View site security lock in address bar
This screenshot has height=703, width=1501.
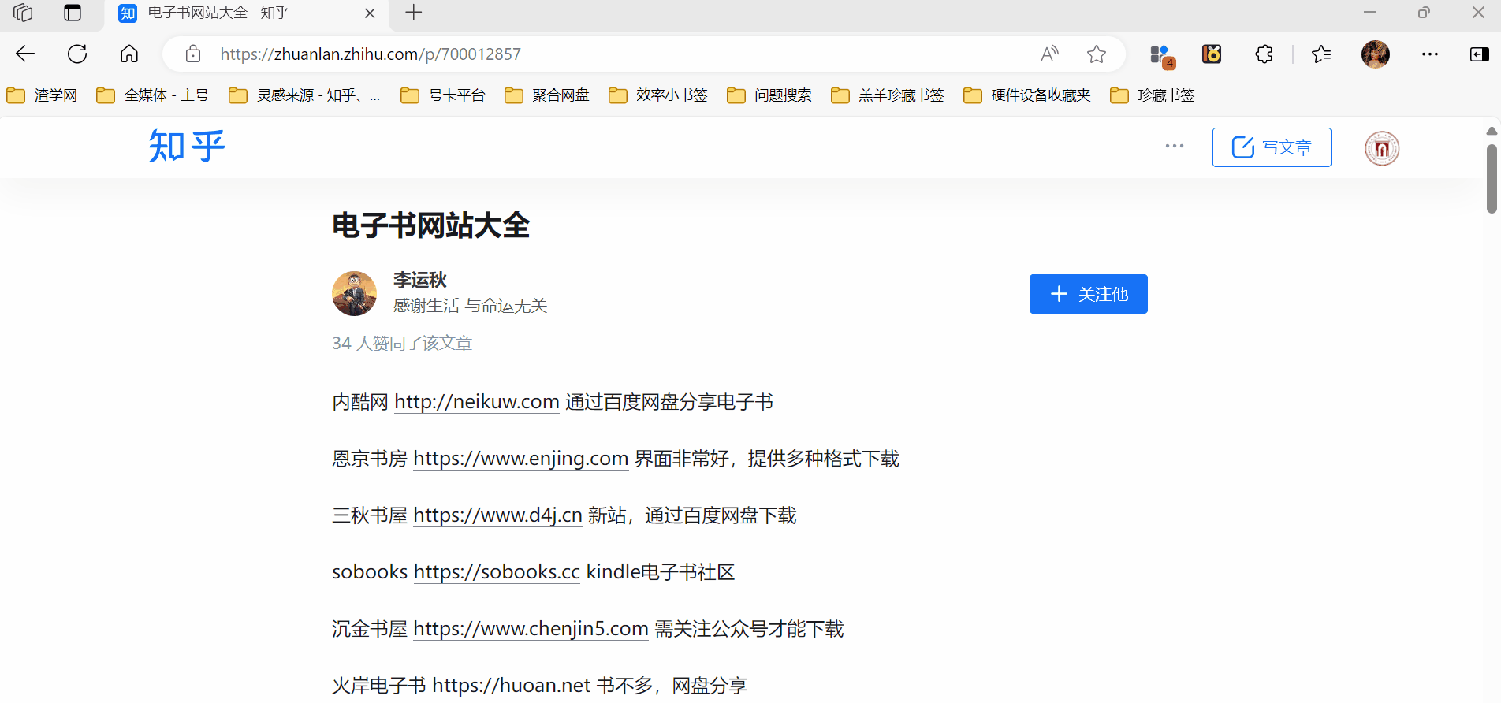(192, 54)
